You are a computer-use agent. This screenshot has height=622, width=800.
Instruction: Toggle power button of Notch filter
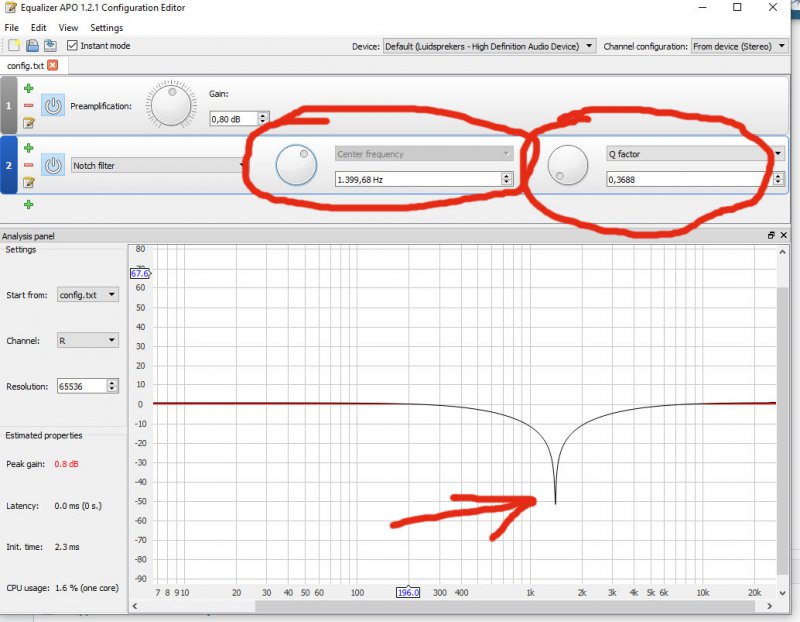pyautogui.click(x=53, y=165)
